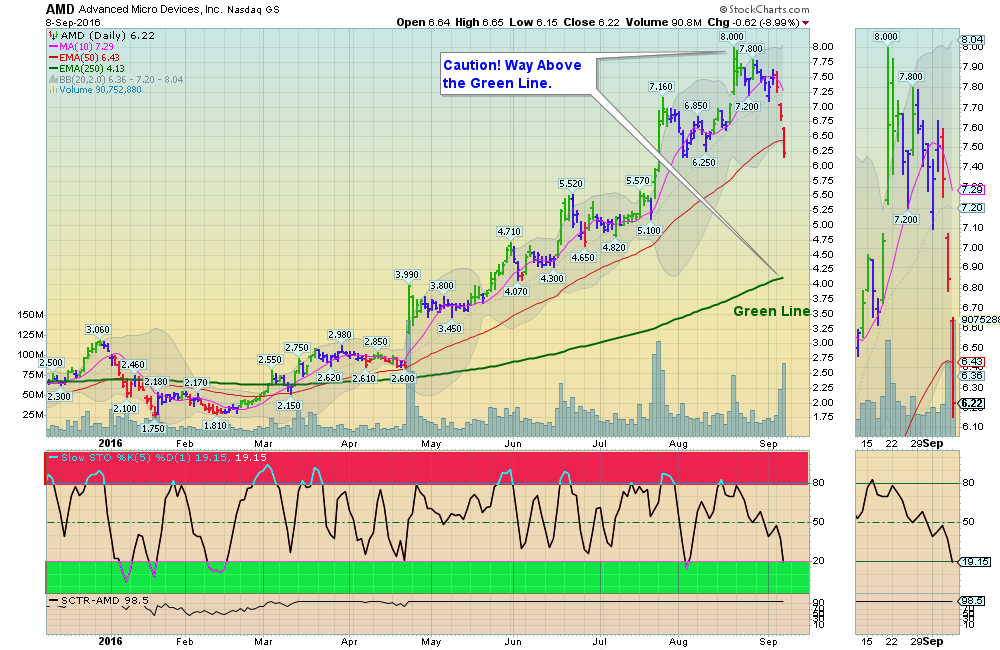Click the 2.750 price label
This screenshot has width=1000, height=650.
point(297,348)
